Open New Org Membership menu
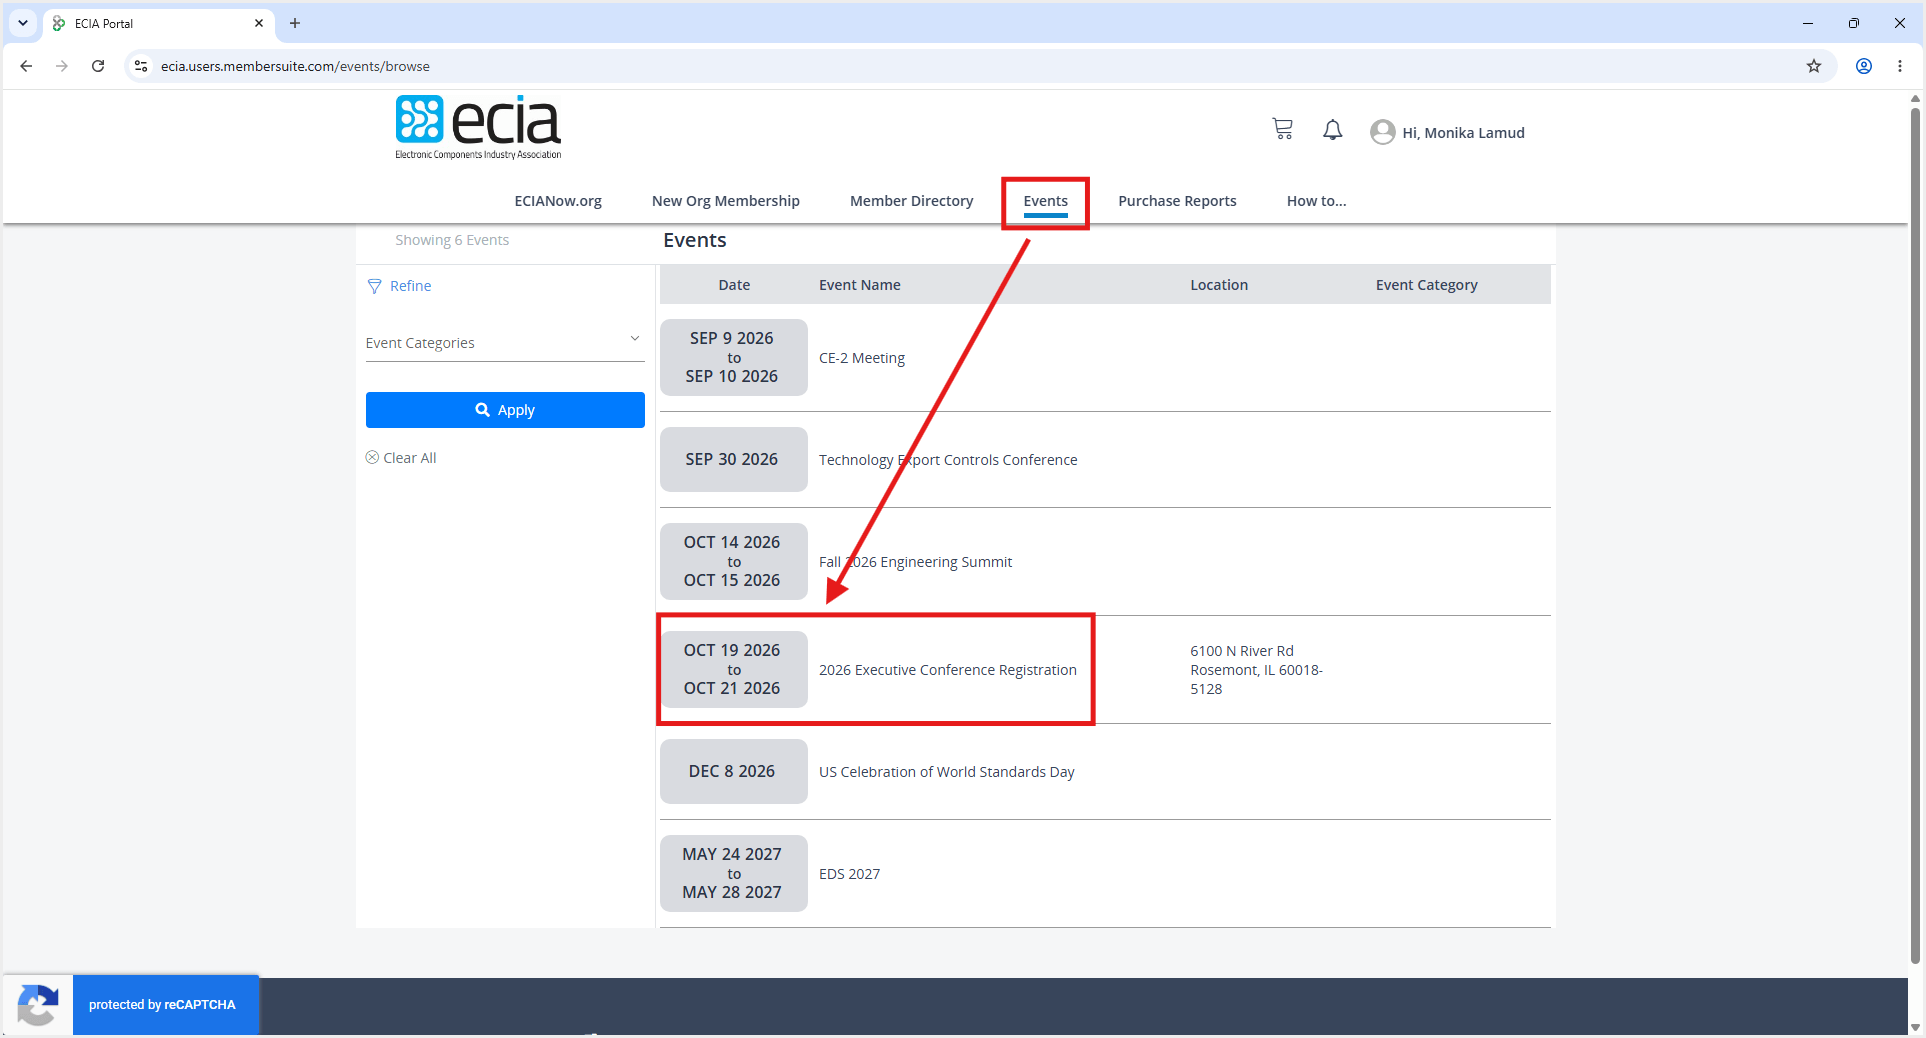The height and width of the screenshot is (1038, 1926). click(x=726, y=201)
